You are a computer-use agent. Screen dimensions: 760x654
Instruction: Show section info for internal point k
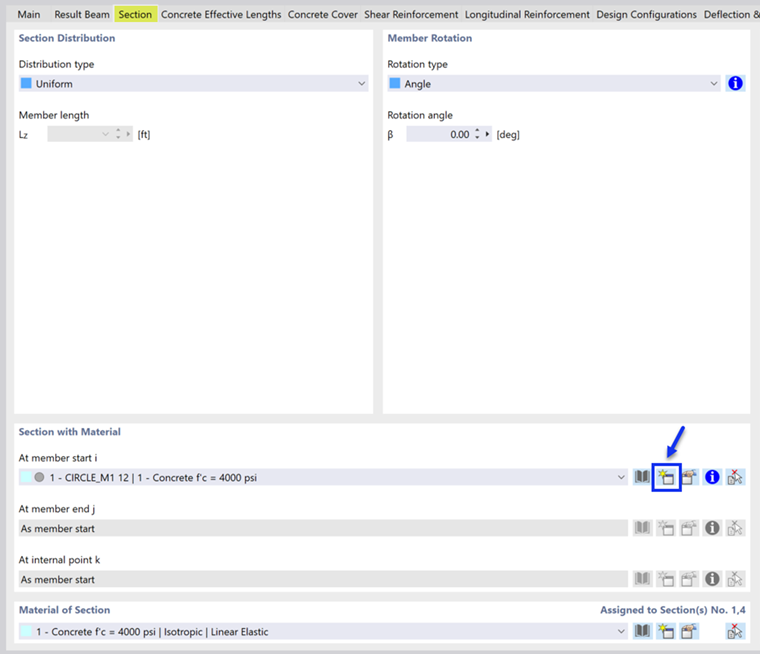pyautogui.click(x=712, y=579)
